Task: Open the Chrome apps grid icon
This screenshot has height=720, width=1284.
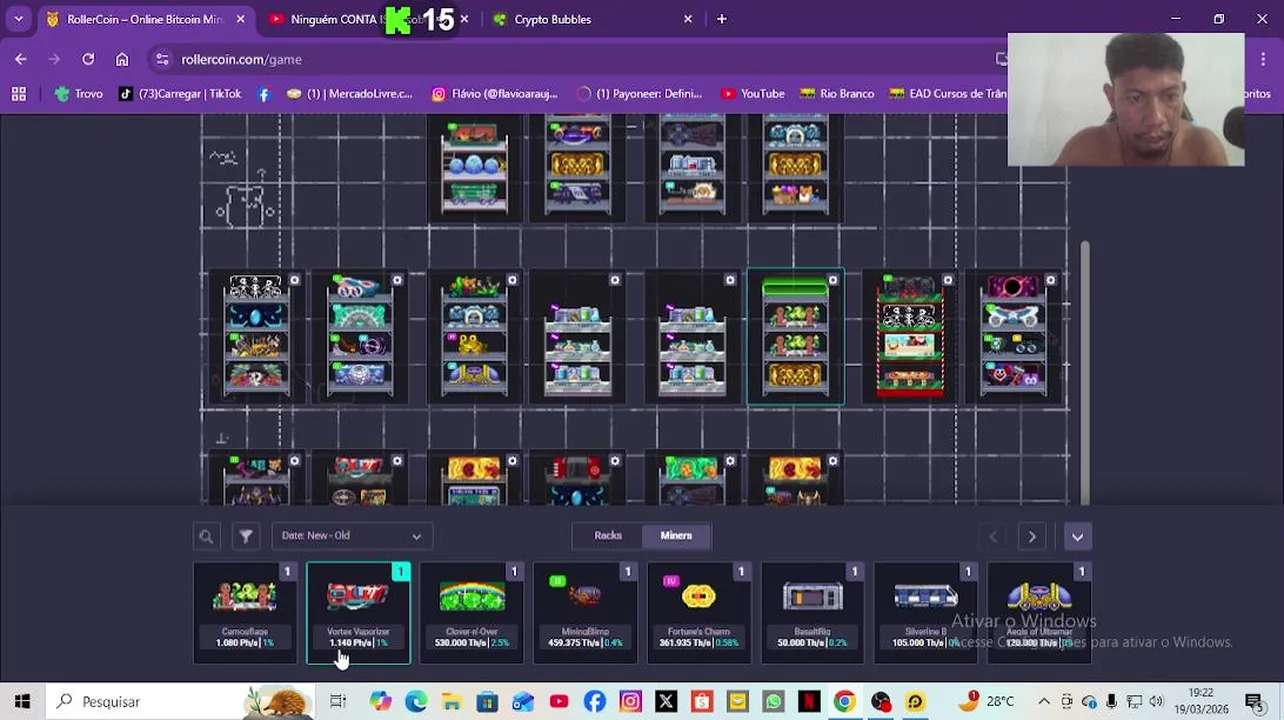Action: tap(18, 93)
